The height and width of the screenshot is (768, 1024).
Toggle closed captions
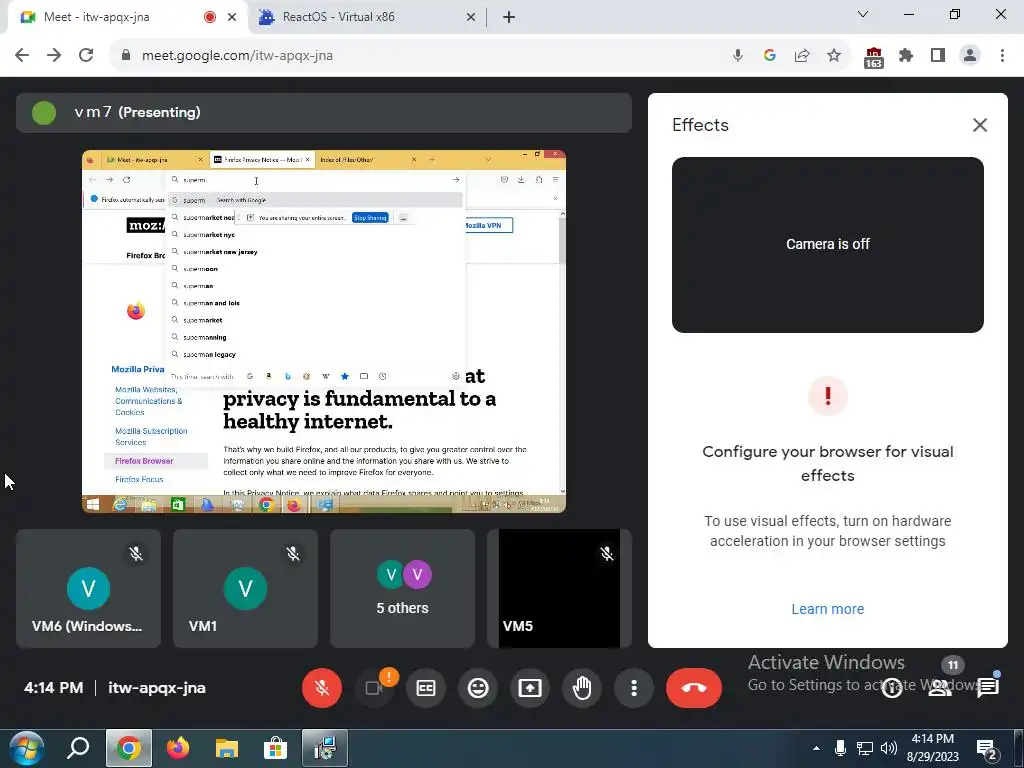(426, 688)
